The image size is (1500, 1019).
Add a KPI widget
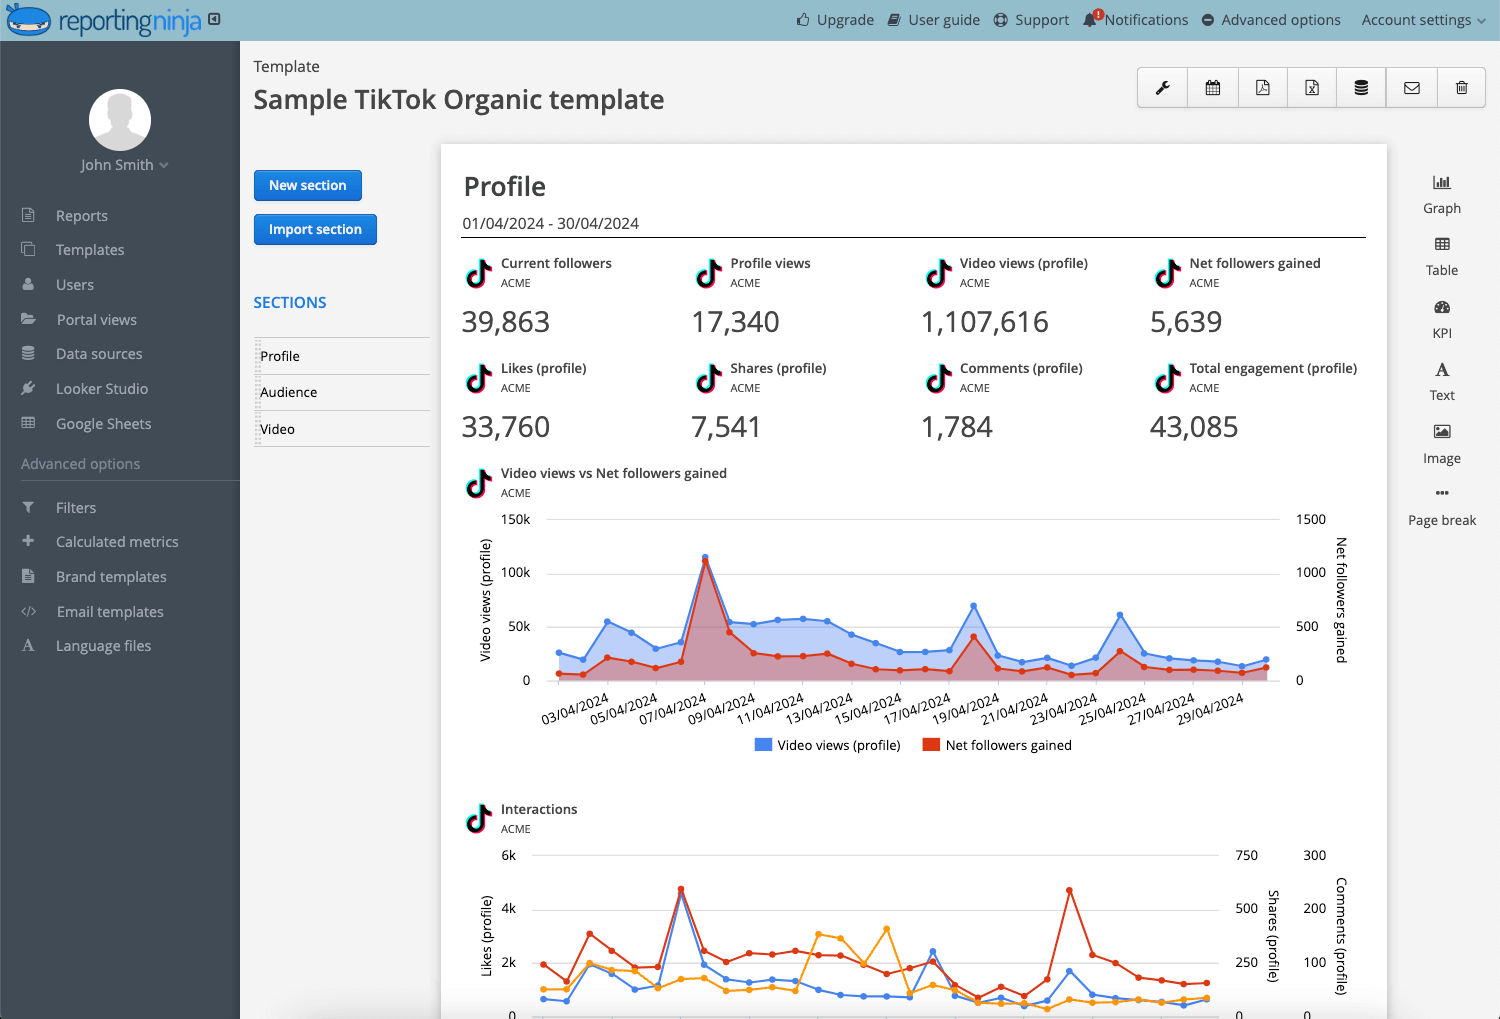coord(1441,319)
